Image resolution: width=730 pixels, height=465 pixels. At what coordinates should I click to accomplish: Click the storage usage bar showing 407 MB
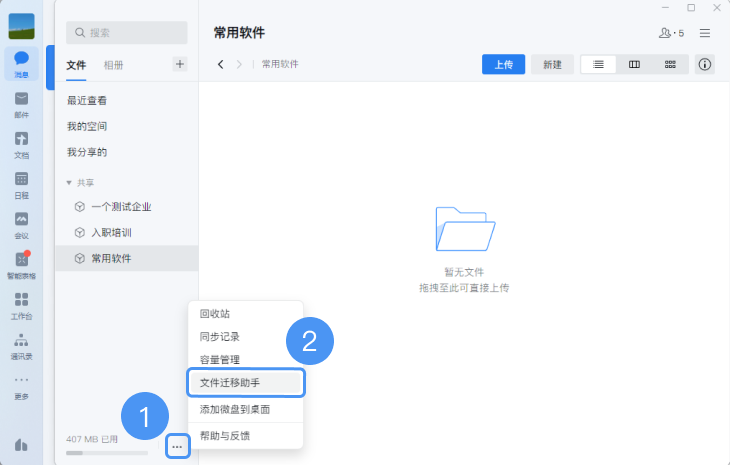click(106, 452)
